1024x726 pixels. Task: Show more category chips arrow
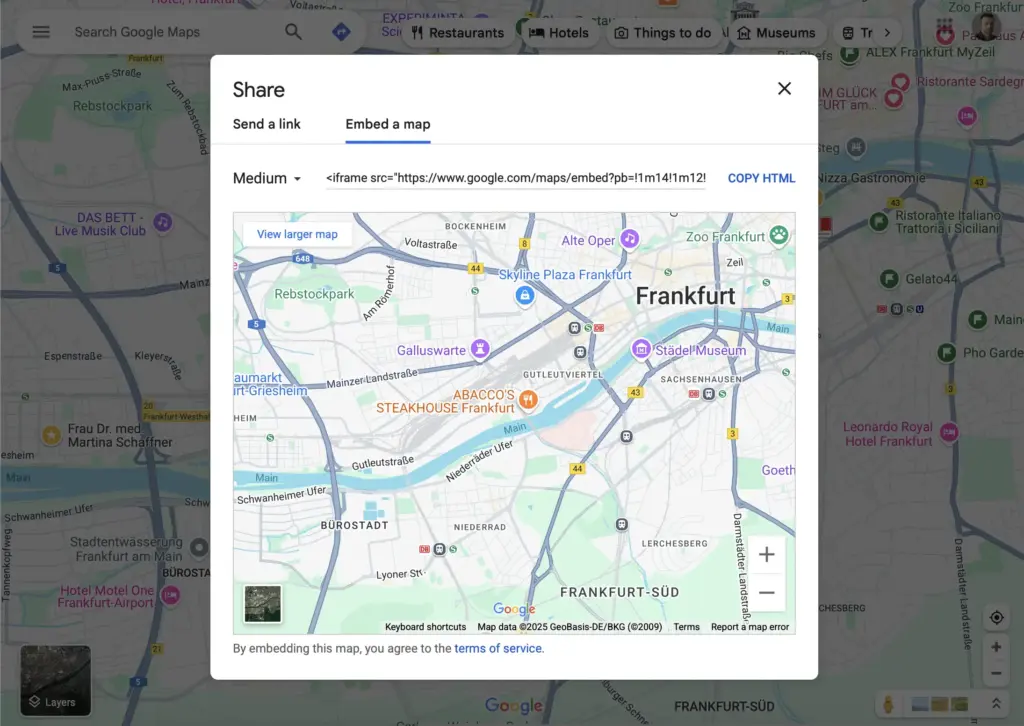(x=887, y=33)
